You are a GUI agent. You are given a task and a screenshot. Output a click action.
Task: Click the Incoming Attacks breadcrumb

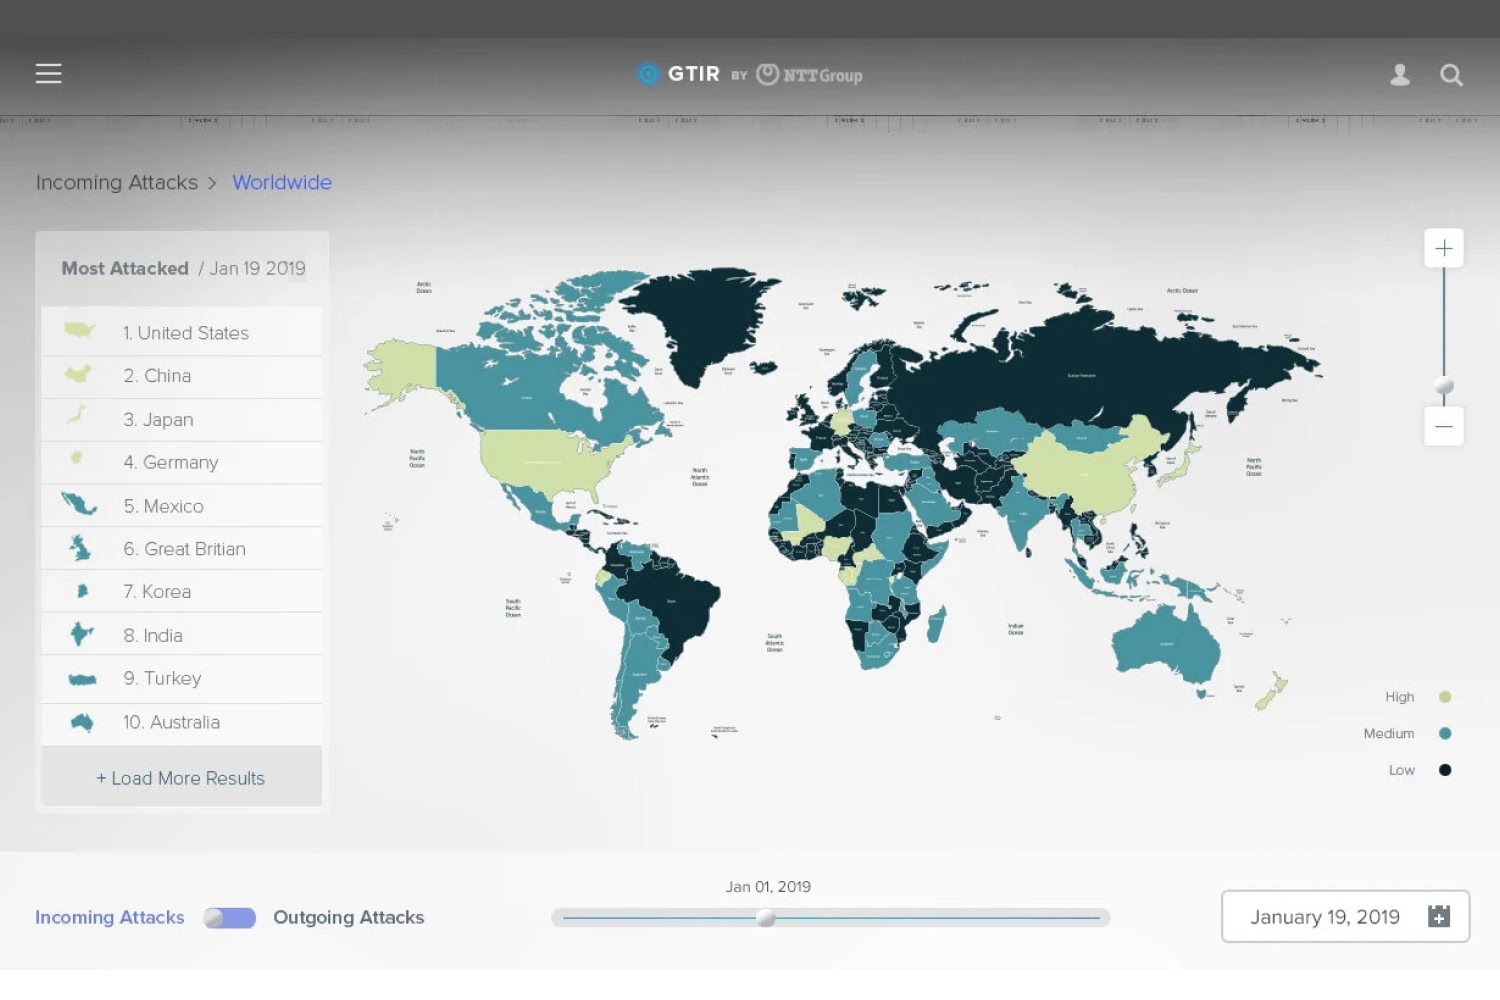[x=116, y=182]
